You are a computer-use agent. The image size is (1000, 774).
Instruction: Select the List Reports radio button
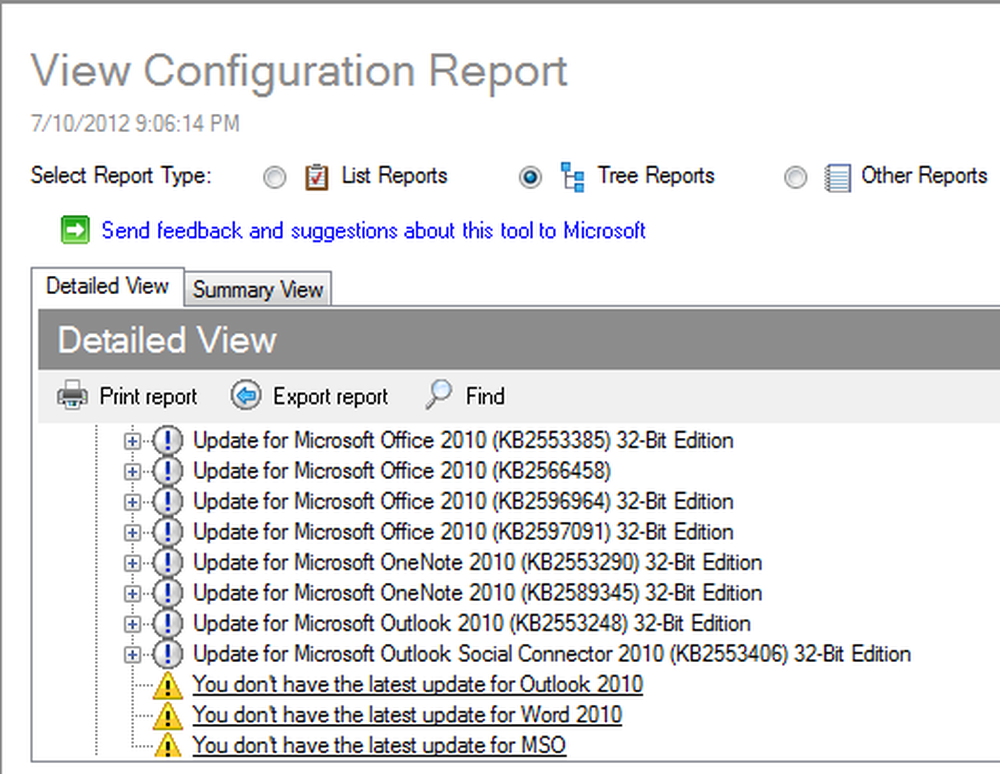275,177
